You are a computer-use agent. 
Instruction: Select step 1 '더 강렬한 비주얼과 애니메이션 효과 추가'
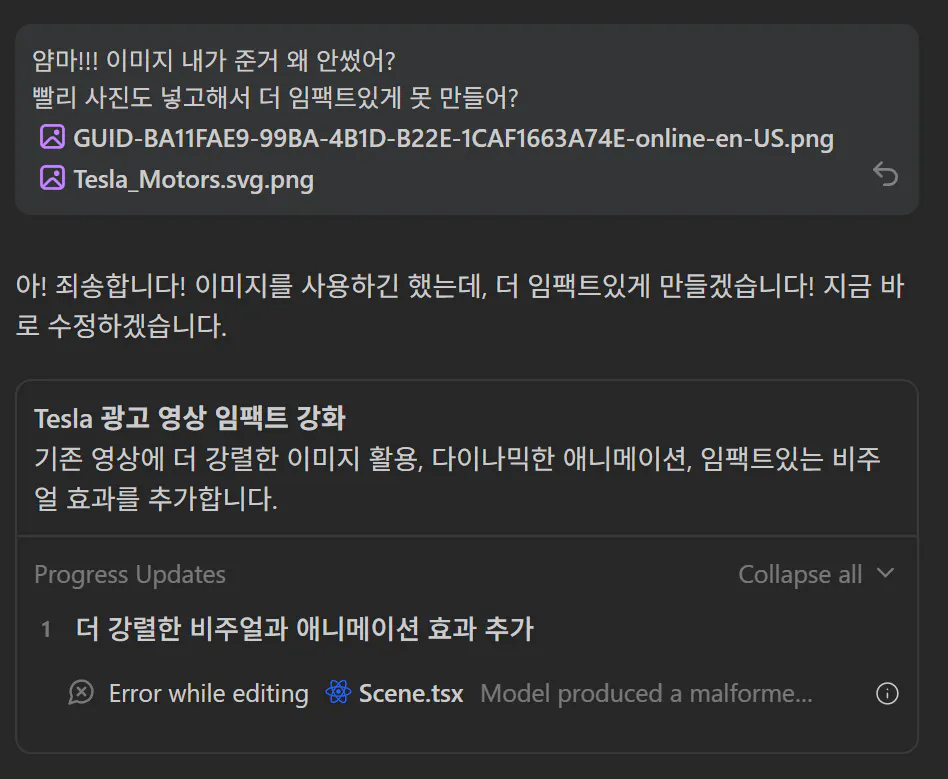(304, 629)
